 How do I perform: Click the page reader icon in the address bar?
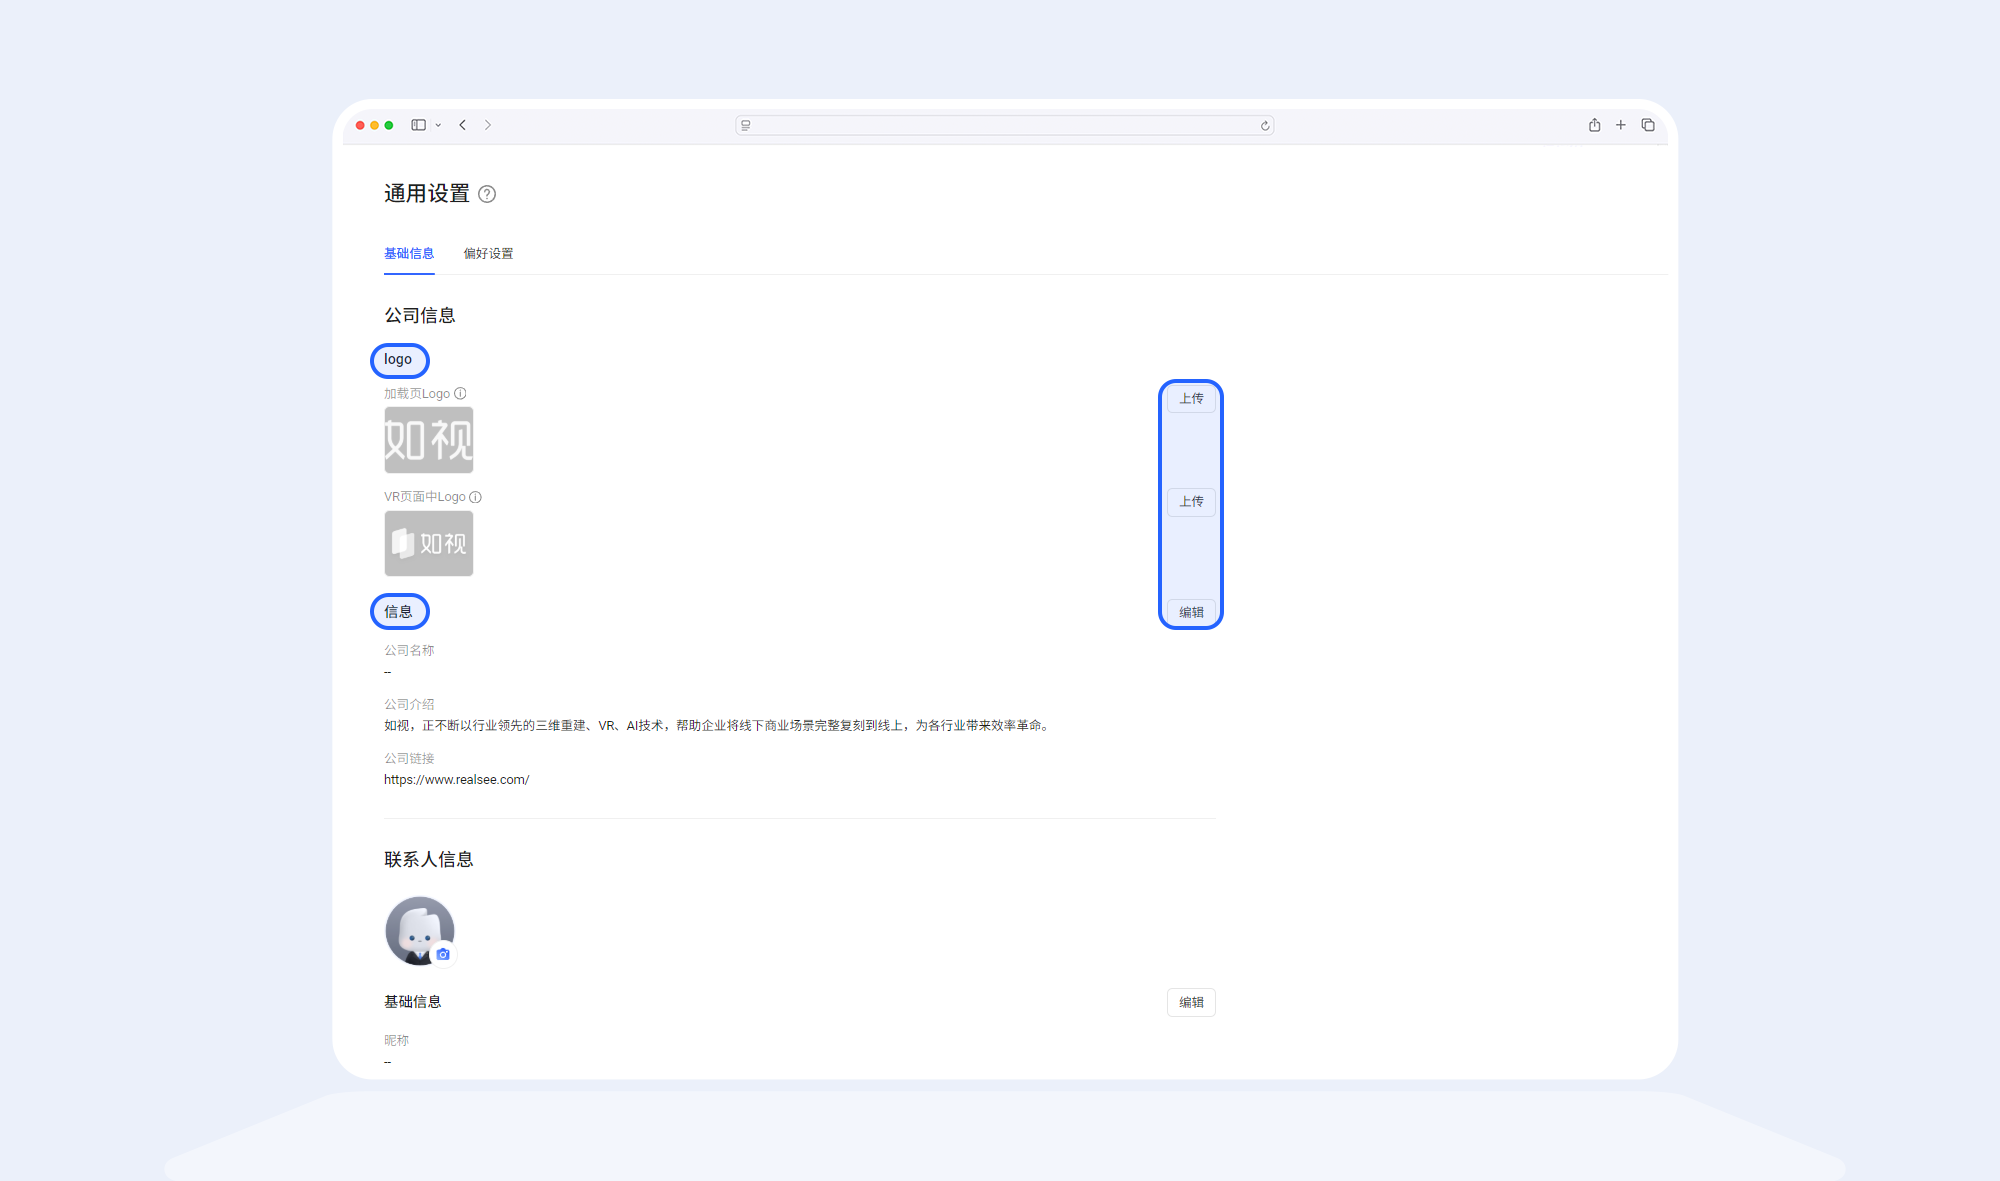pos(746,125)
